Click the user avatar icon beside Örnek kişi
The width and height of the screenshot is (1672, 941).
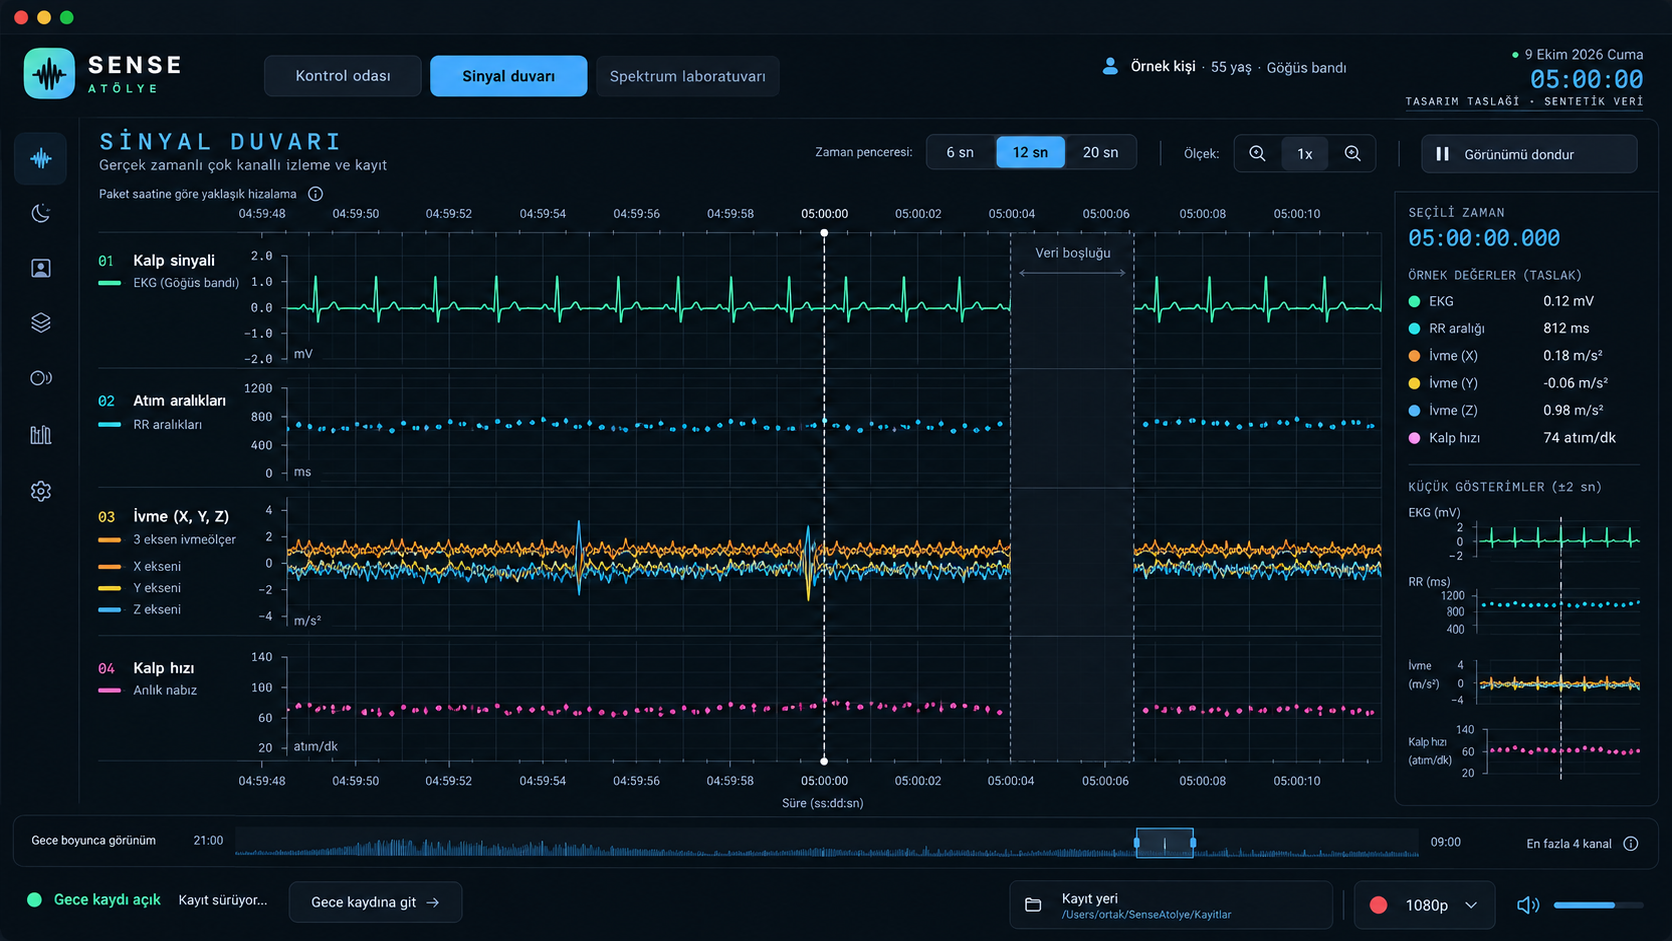tap(1110, 66)
